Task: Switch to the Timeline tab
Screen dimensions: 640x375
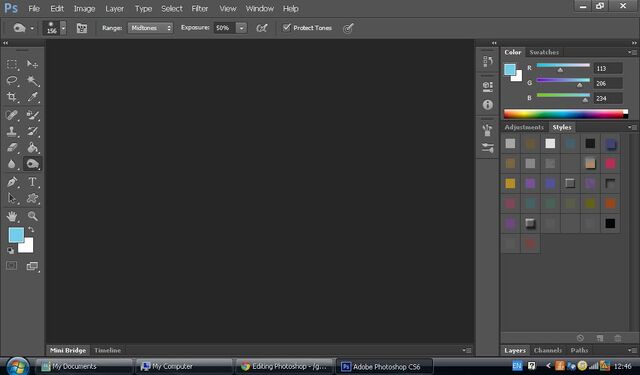Action: click(x=107, y=350)
